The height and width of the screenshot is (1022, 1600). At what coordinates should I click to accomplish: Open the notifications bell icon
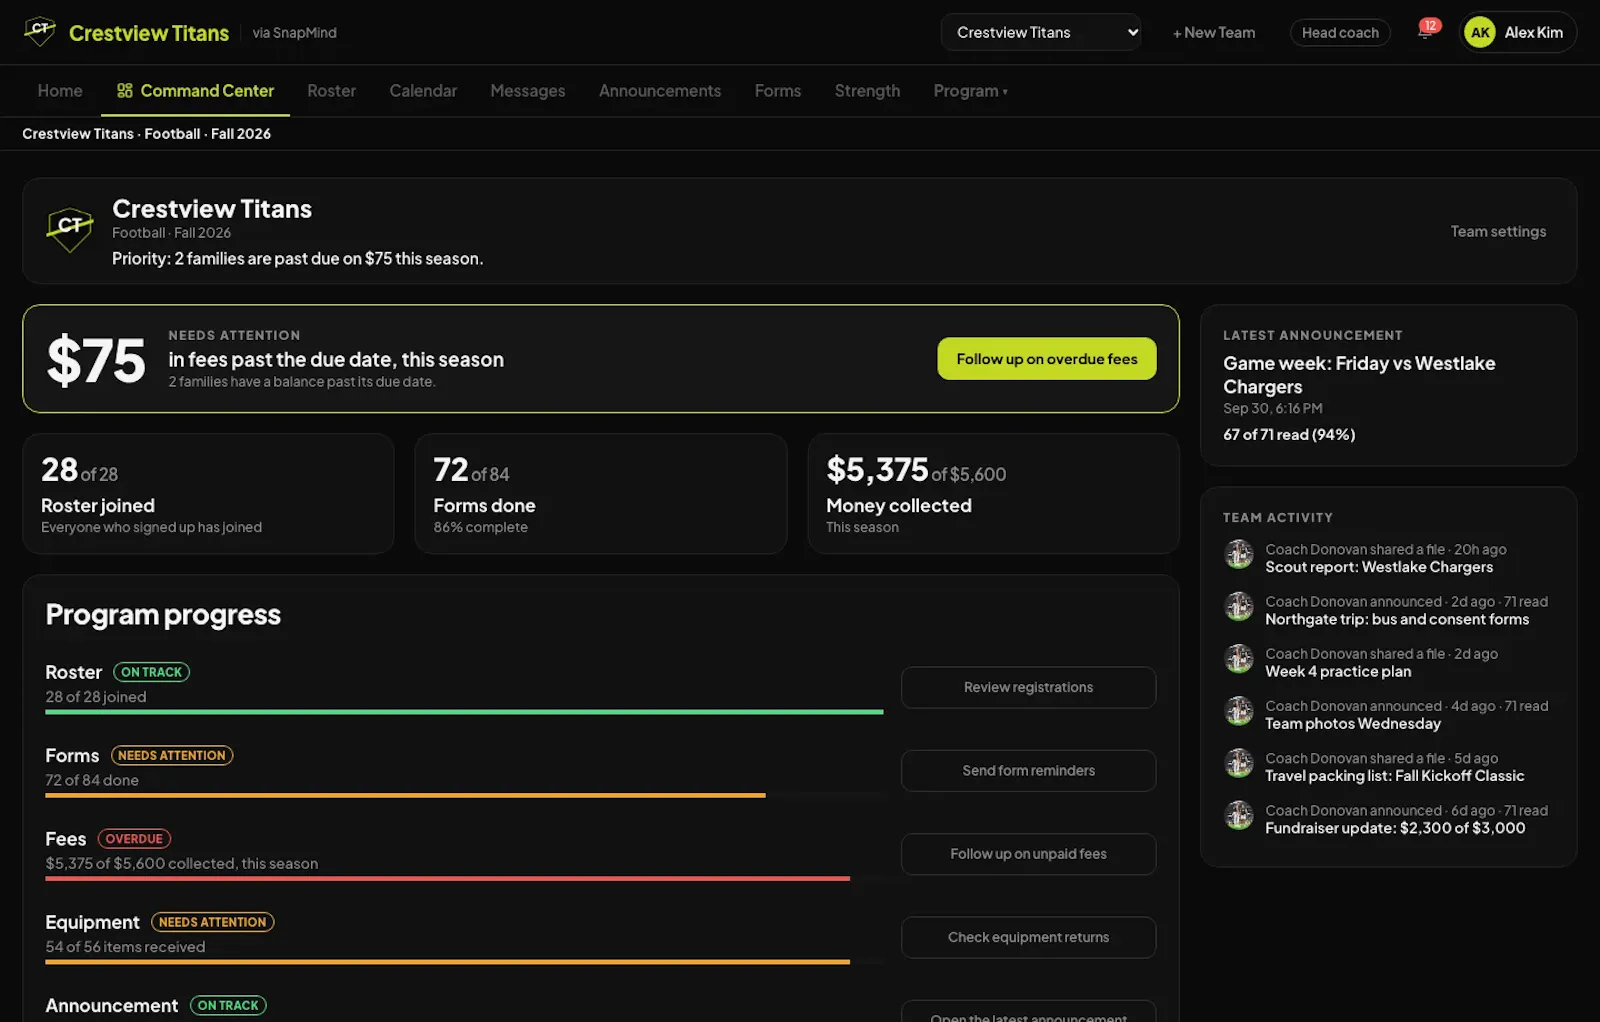tap(1425, 32)
